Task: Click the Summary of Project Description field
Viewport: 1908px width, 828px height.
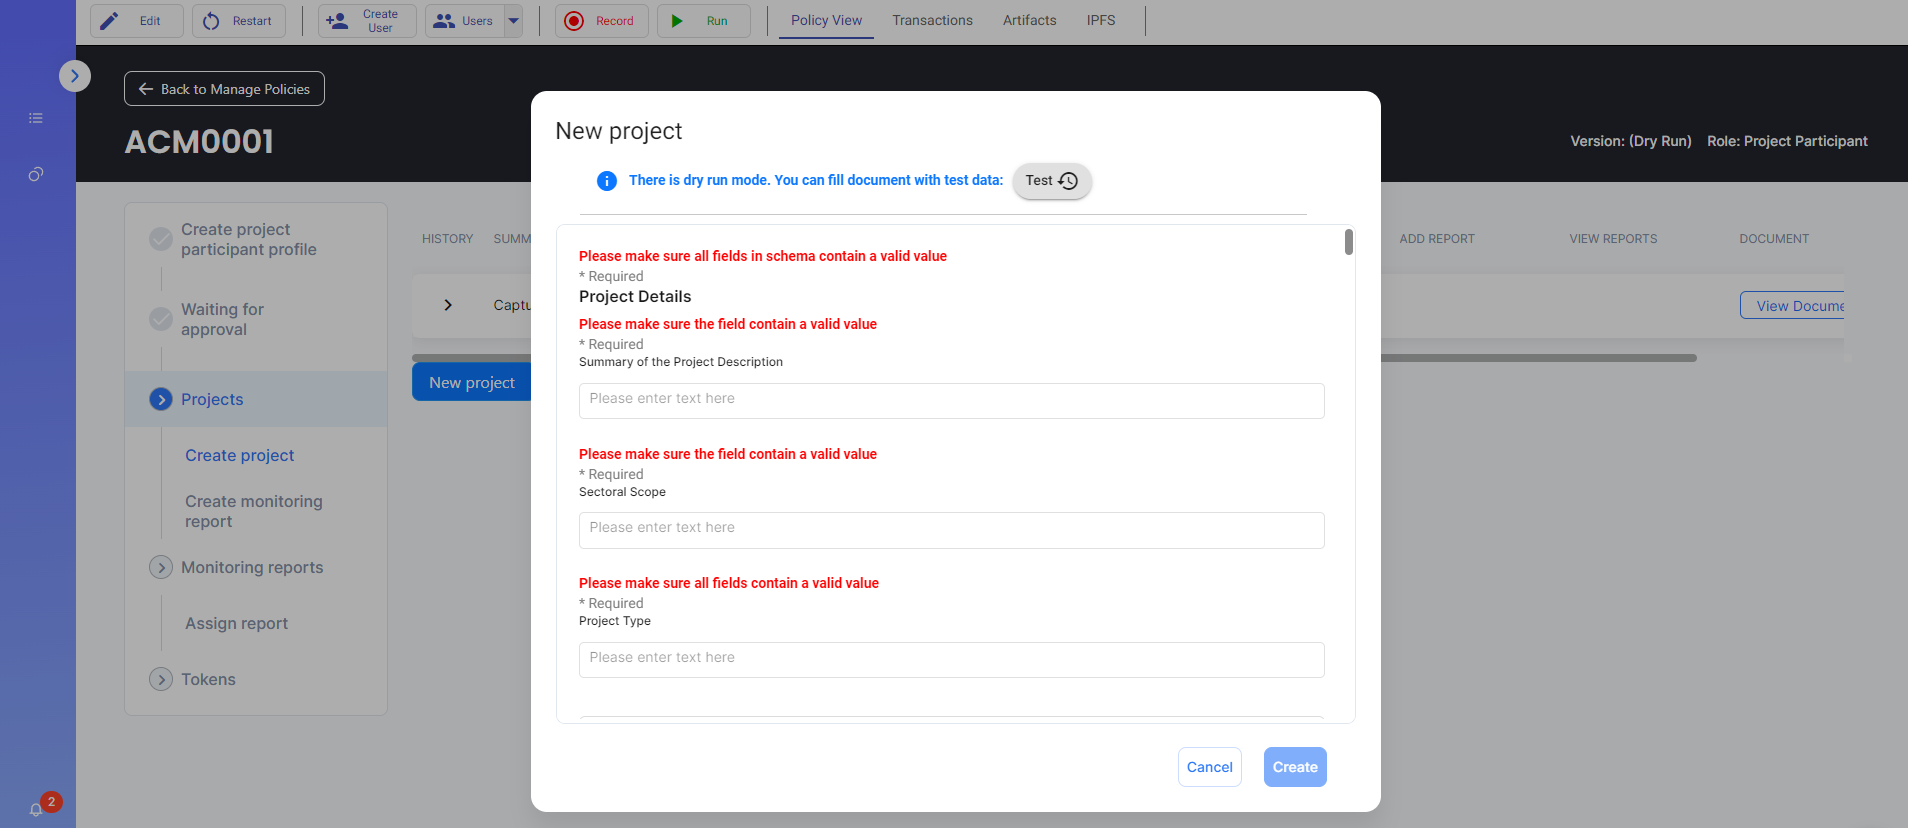Action: click(951, 400)
